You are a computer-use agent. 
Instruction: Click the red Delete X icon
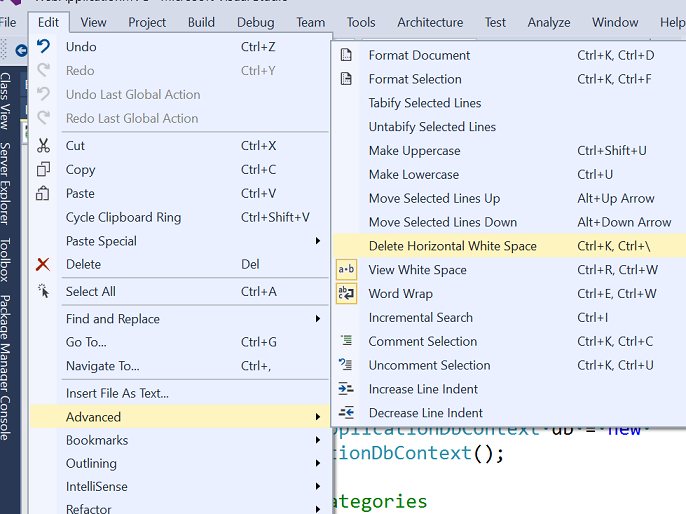pos(43,264)
